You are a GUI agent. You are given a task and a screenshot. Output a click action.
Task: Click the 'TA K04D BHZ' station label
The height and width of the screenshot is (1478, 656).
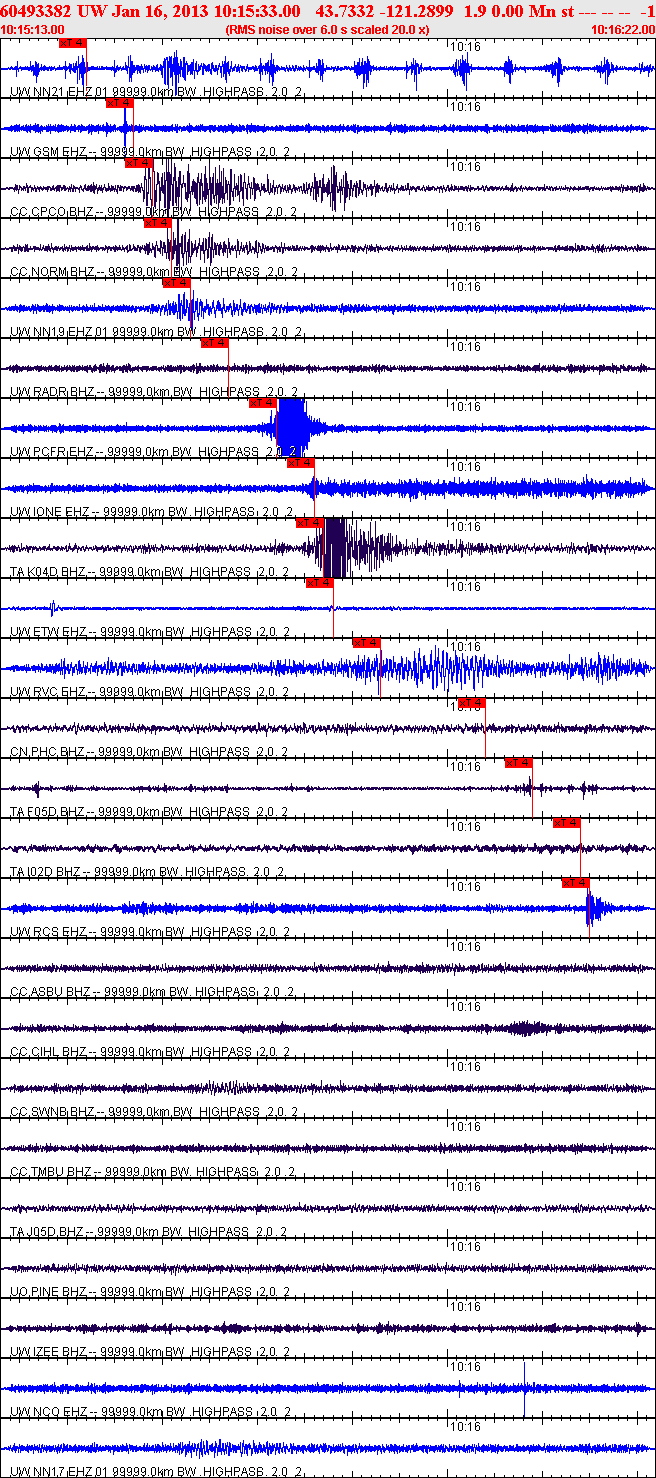tap(47, 571)
